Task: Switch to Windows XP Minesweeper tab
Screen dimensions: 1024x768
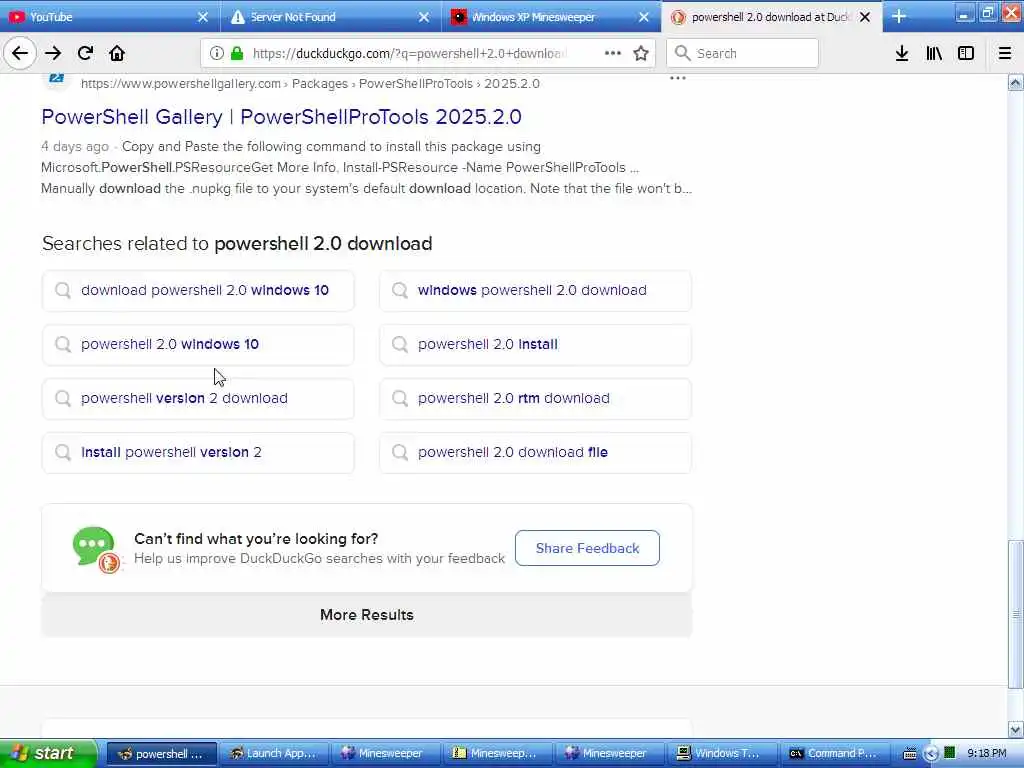Action: (551, 17)
